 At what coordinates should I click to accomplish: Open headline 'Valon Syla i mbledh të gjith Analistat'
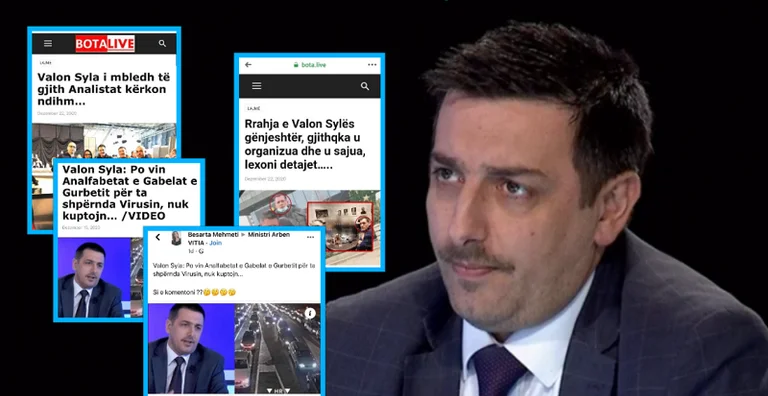(104, 89)
